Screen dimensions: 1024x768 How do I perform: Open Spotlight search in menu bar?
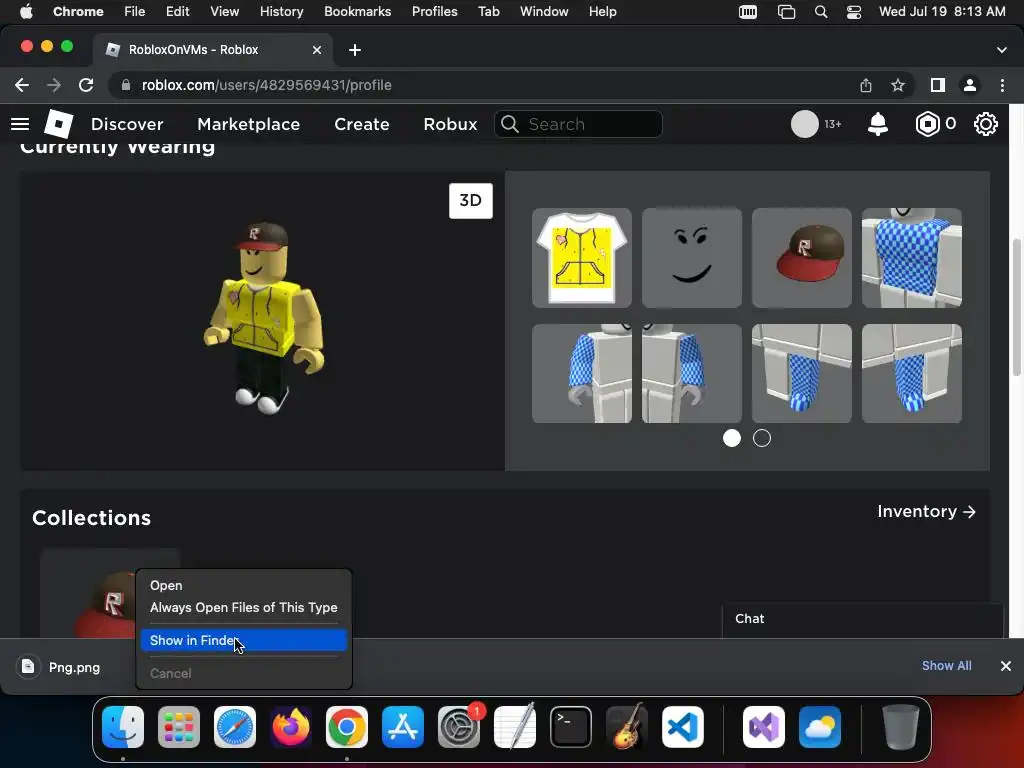[x=821, y=12]
